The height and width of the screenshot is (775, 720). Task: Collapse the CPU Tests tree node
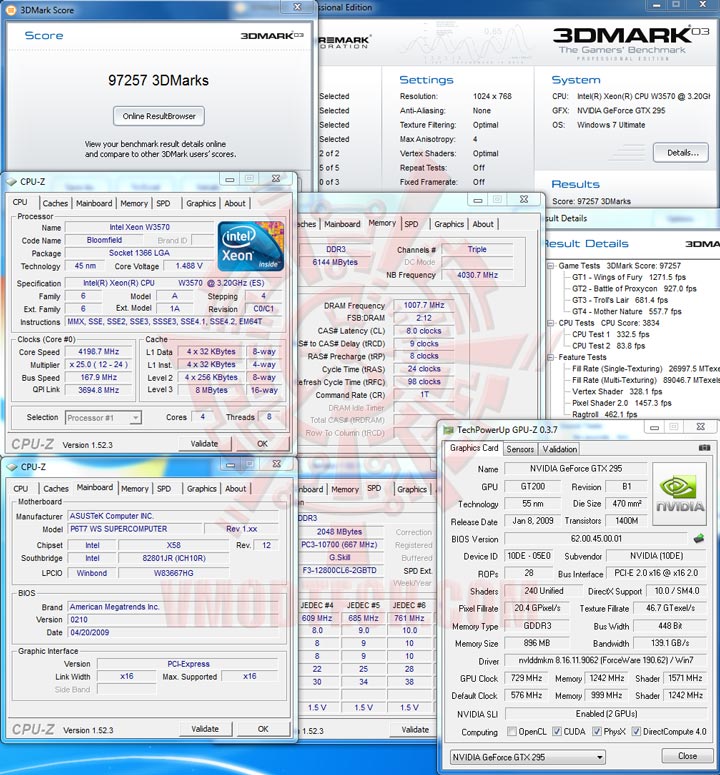point(551,323)
